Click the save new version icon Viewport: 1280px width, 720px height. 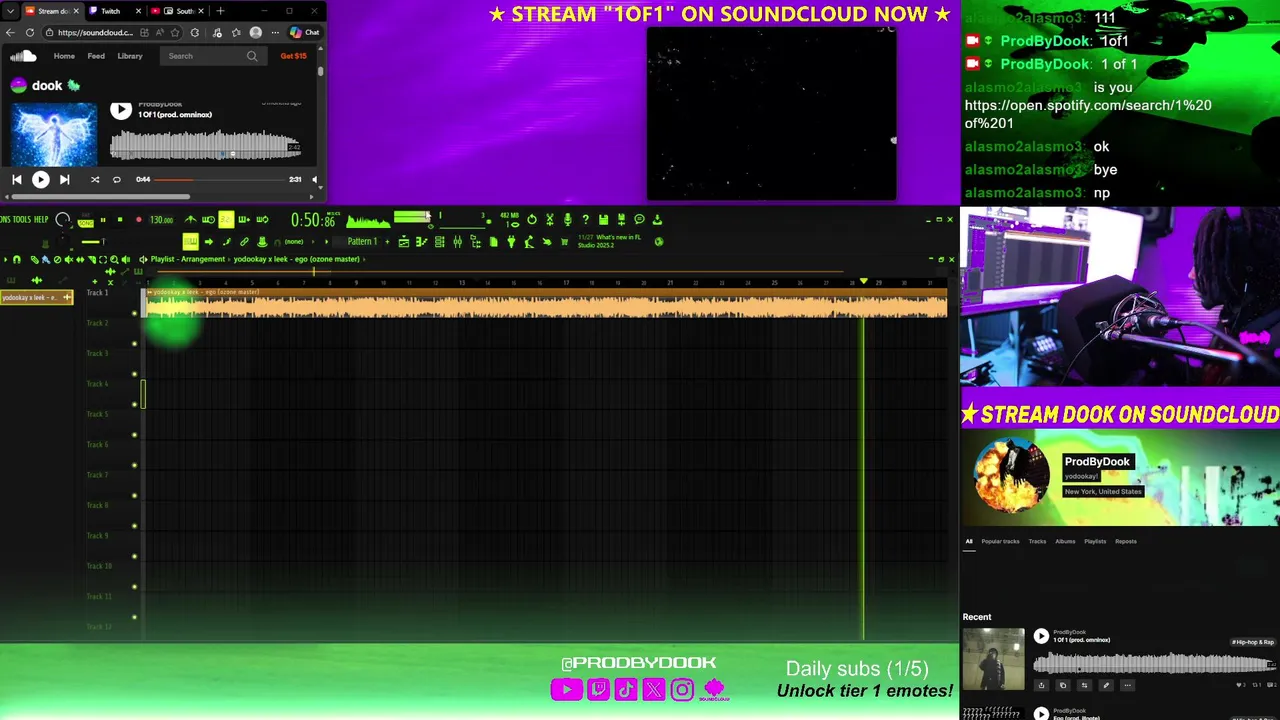[x=621, y=219]
